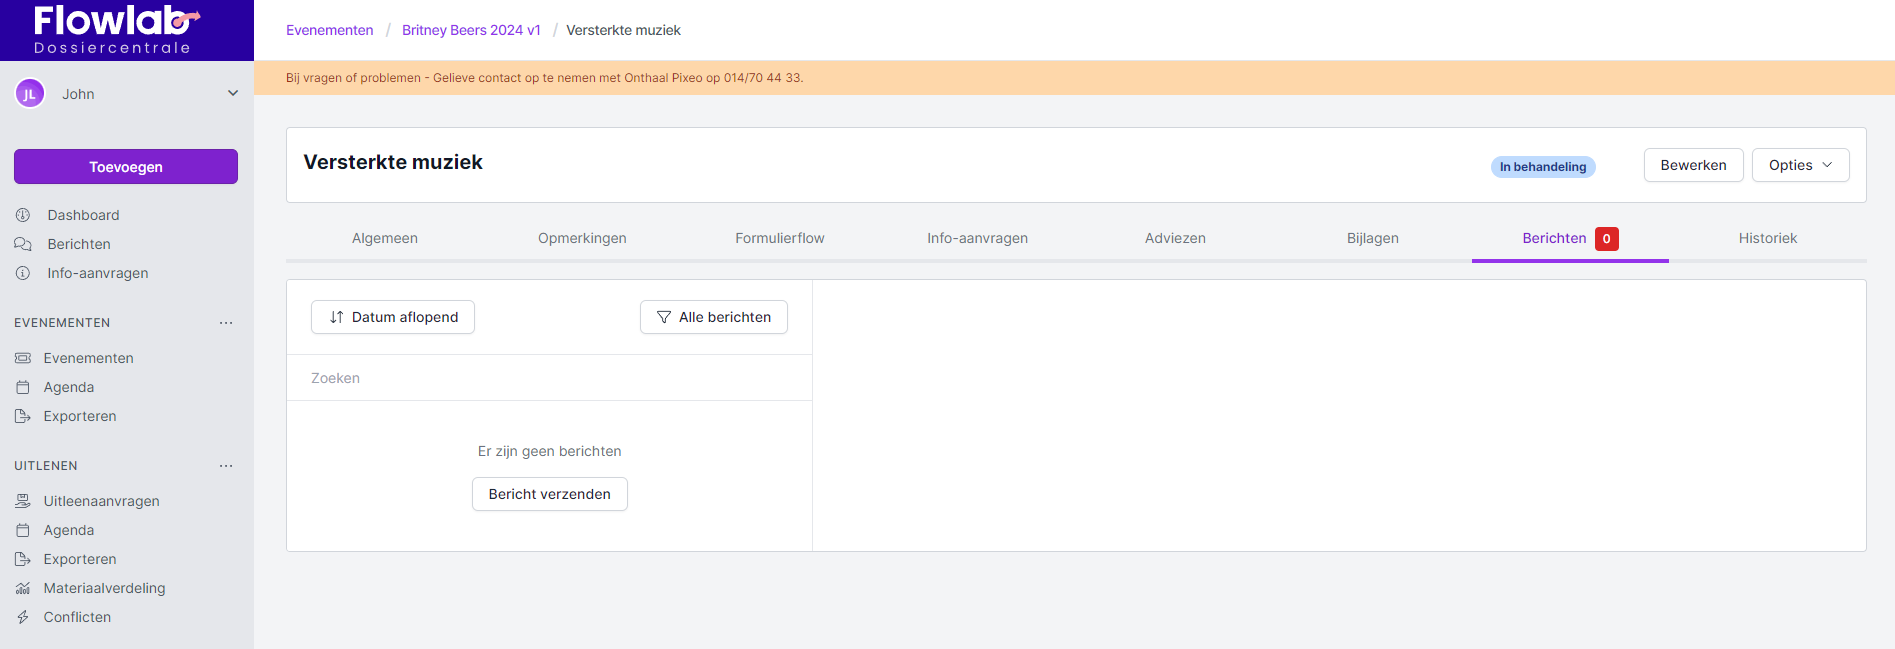
Task: Expand the John user menu chevron
Action: coord(233,93)
